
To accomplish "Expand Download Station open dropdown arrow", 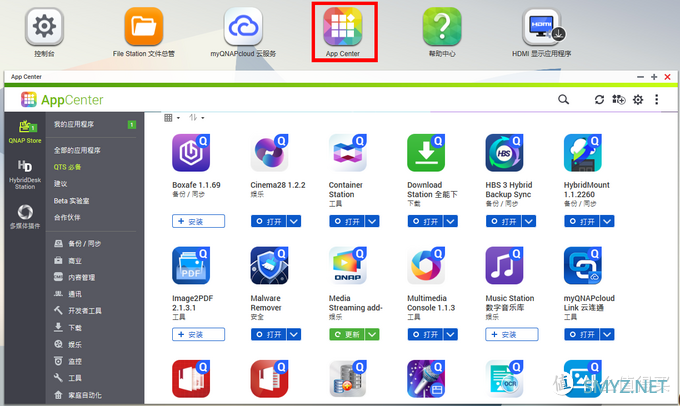I will point(451,221).
